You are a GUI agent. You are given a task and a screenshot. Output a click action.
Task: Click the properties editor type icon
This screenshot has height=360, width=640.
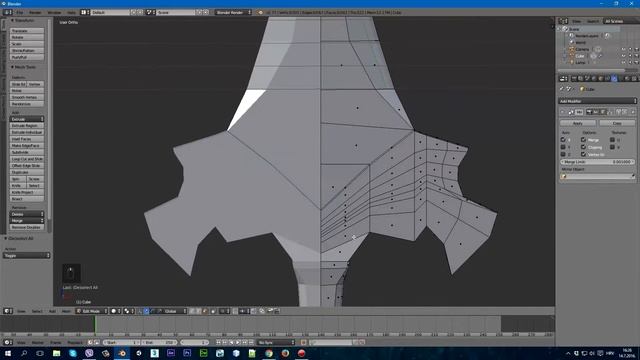click(x=563, y=79)
